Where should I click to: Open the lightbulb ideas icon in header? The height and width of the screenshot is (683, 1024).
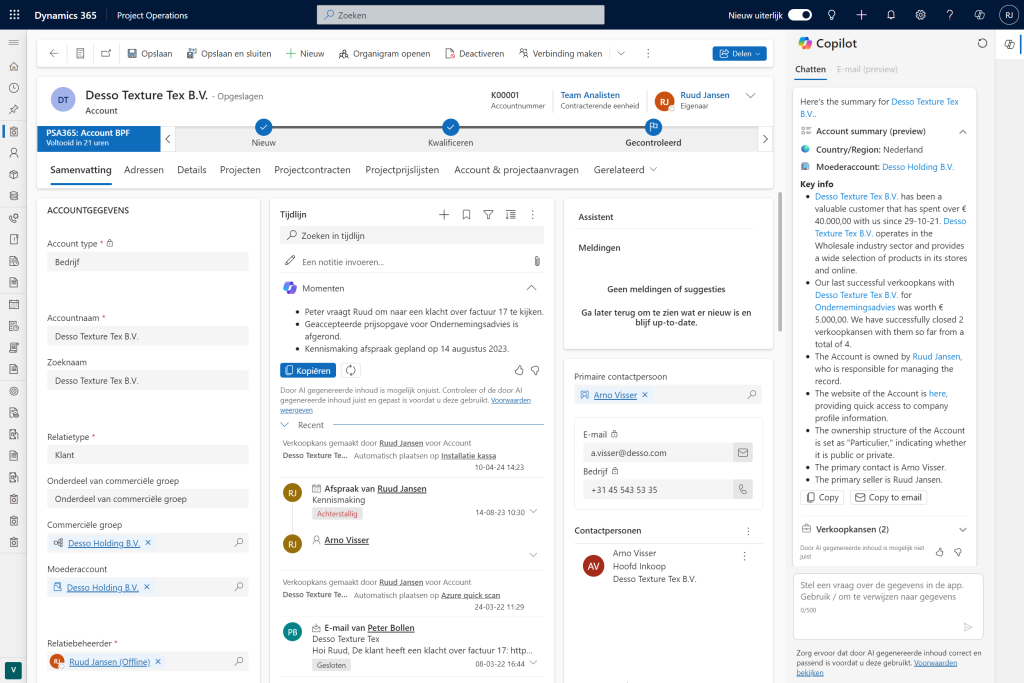coord(831,14)
